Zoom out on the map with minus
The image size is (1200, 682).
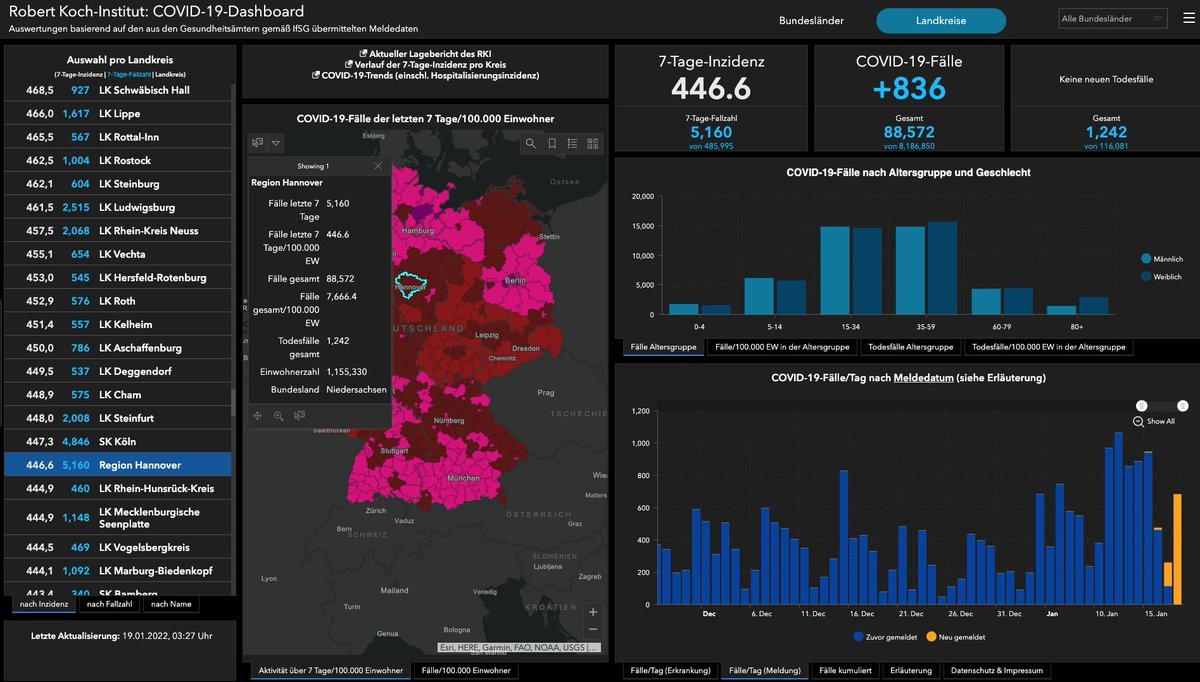593,629
